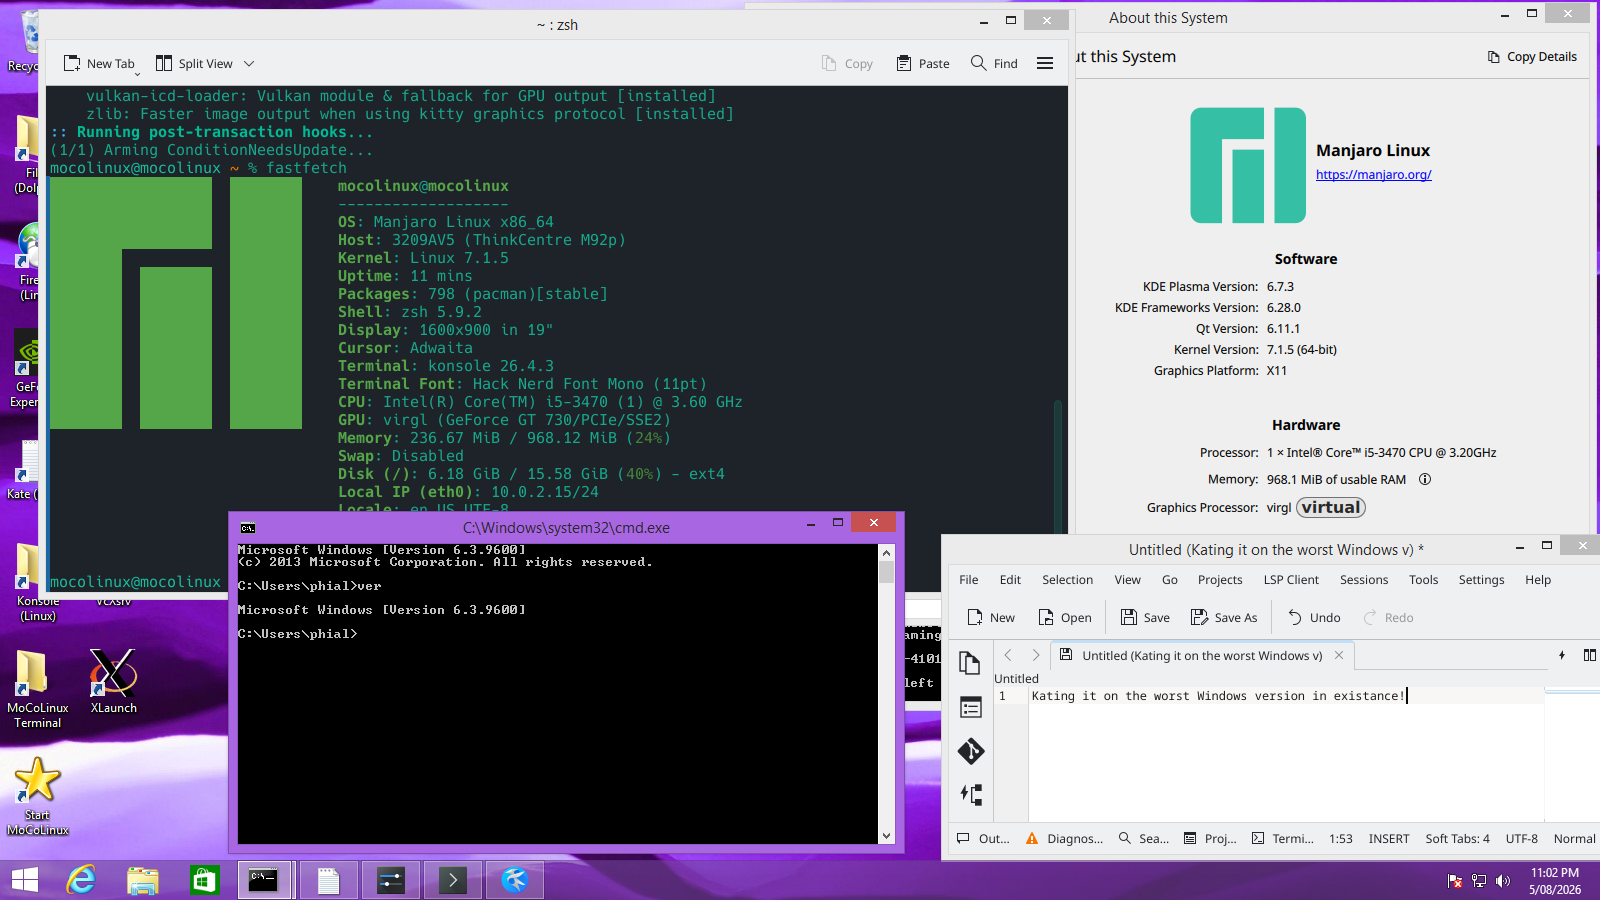1600x900 pixels.
Task: Click Split View in Konsole toolbar
Action: (x=194, y=63)
